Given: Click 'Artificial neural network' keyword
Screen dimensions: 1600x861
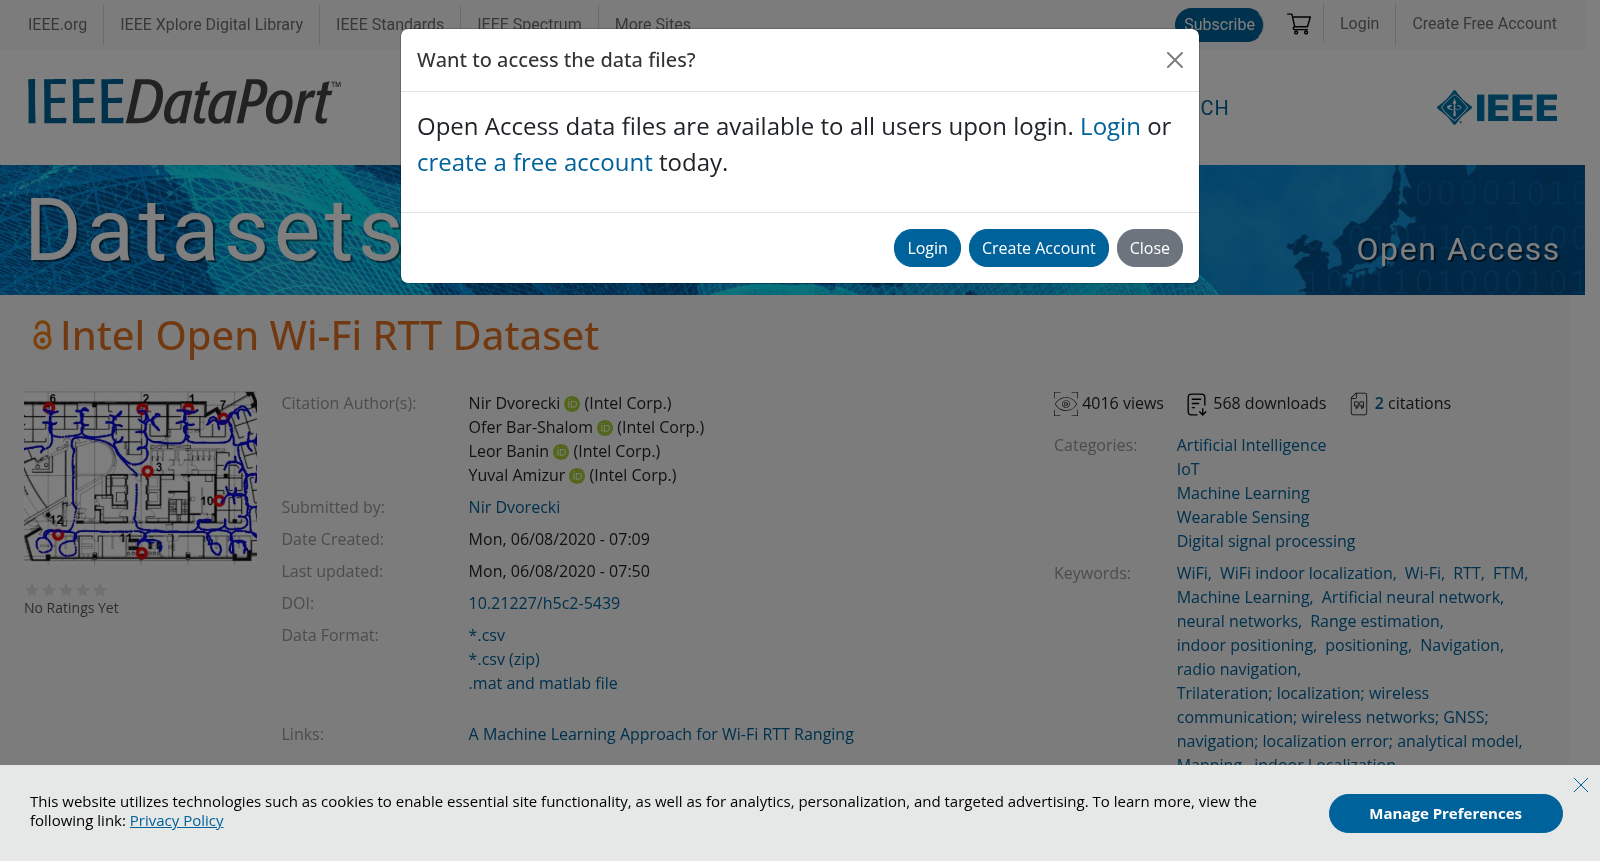Looking at the screenshot, I should pyautogui.click(x=1411, y=598).
